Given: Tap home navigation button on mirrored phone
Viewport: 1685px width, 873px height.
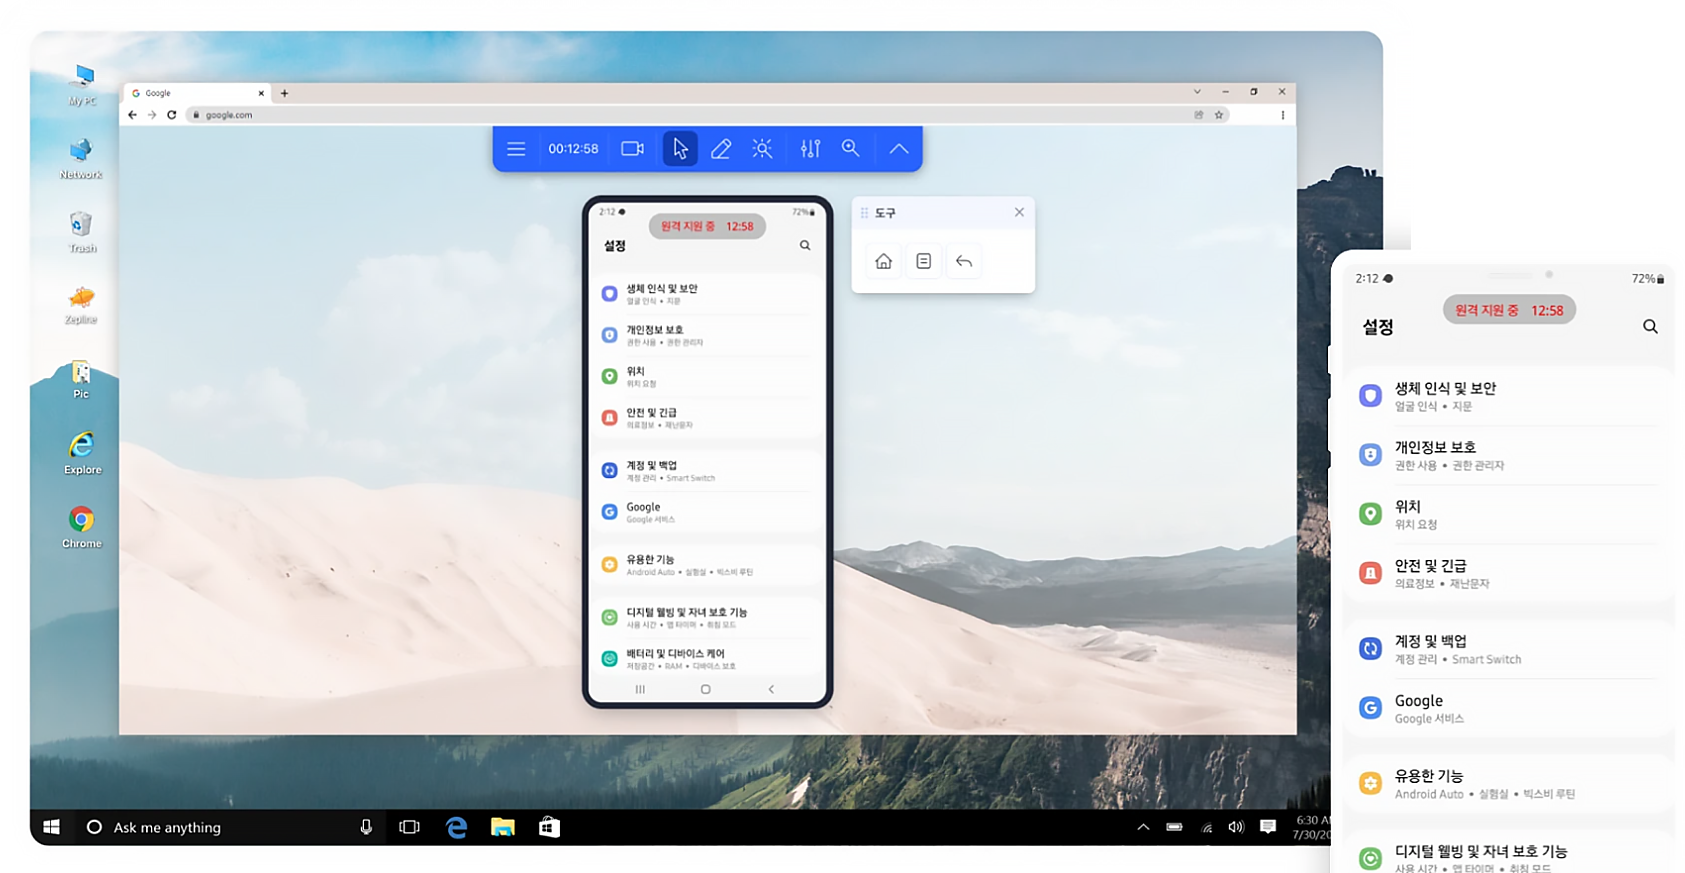Looking at the screenshot, I should coord(705,689).
